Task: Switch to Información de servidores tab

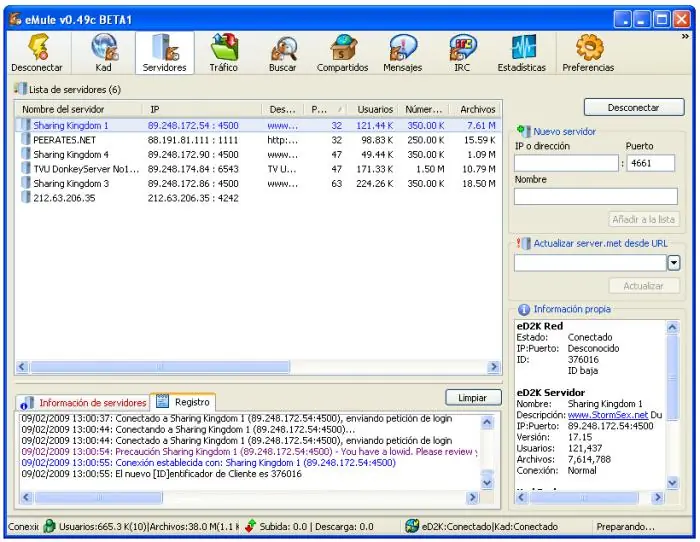Action: click(x=83, y=403)
